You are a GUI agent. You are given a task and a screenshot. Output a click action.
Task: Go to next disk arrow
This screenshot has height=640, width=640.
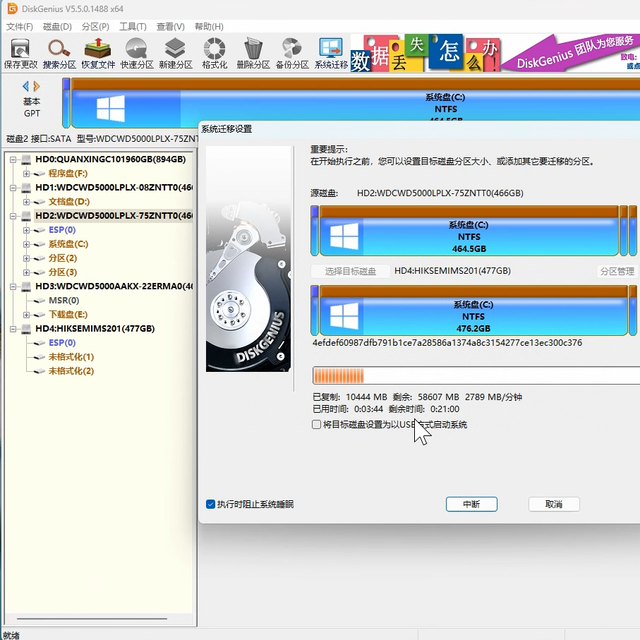click(37, 86)
